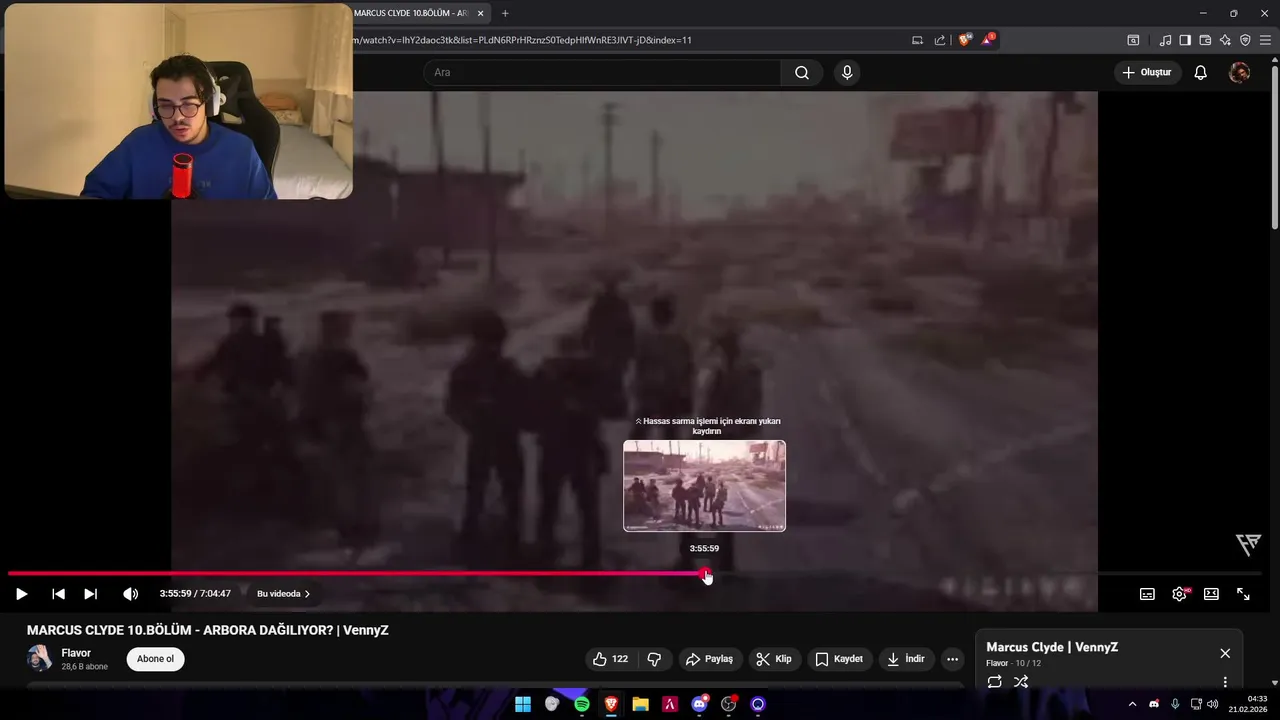
Task: Select the MARCUS CLYDE 10.BÖLÜM tab
Action: point(412,13)
